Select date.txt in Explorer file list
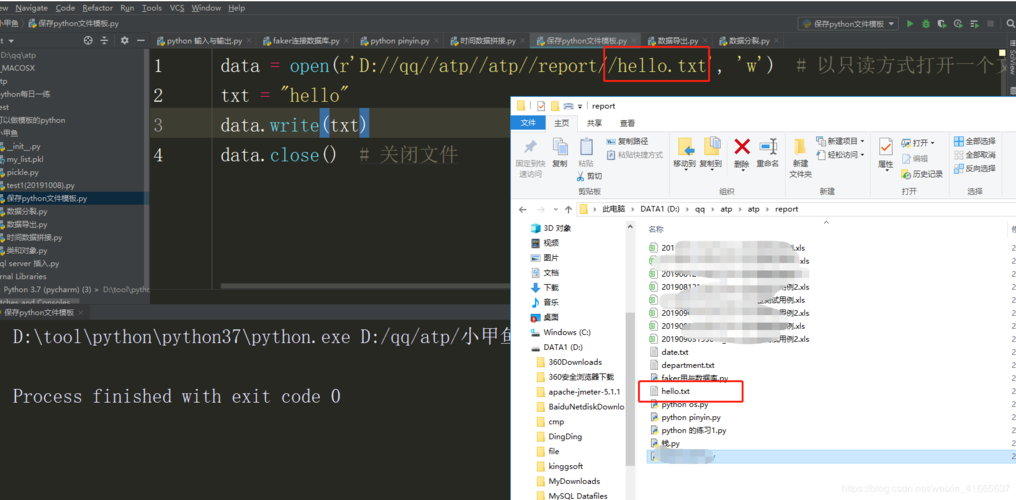The image size is (1016, 500). [675, 352]
